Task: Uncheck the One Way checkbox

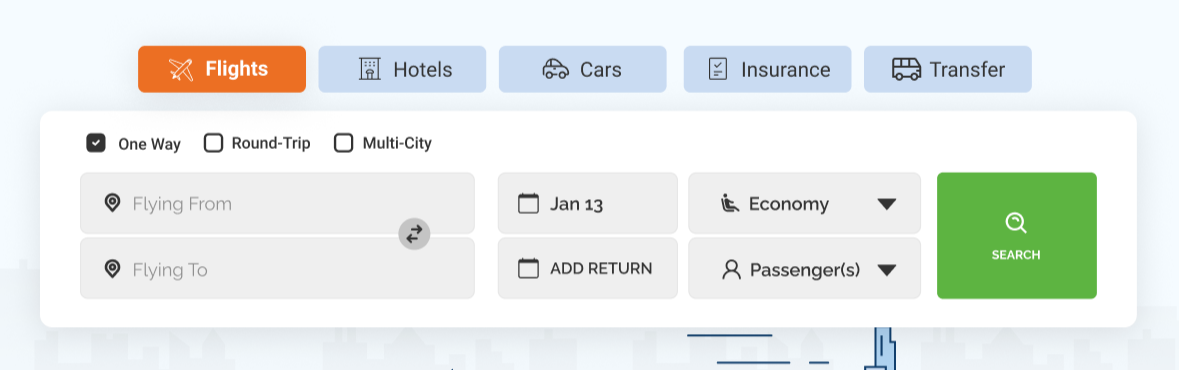Action: 95,143
